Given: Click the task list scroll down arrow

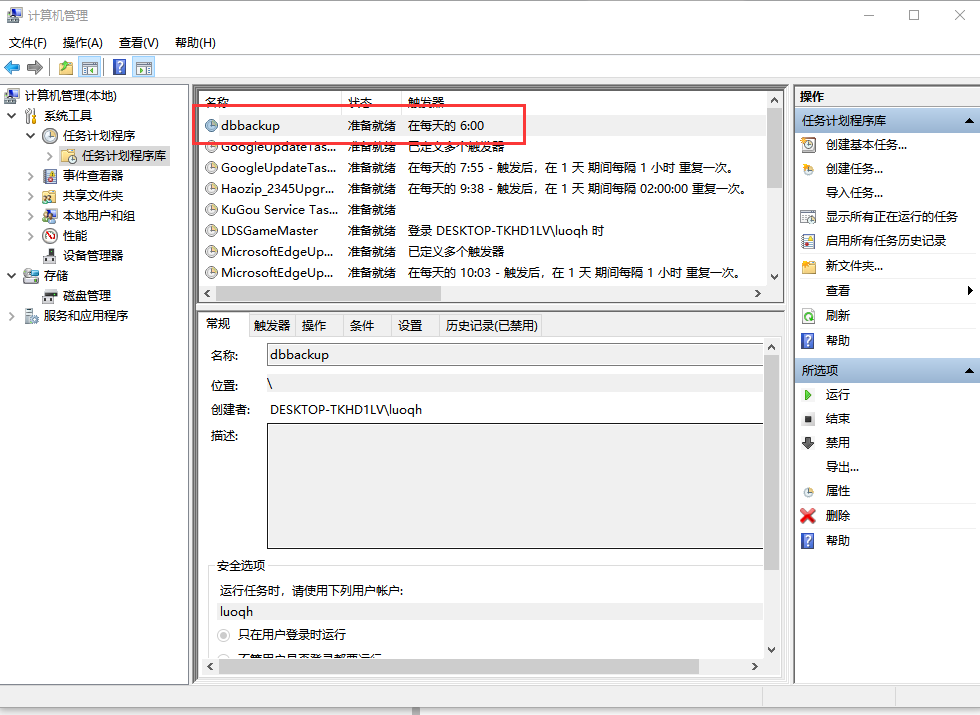Looking at the screenshot, I should point(774,277).
